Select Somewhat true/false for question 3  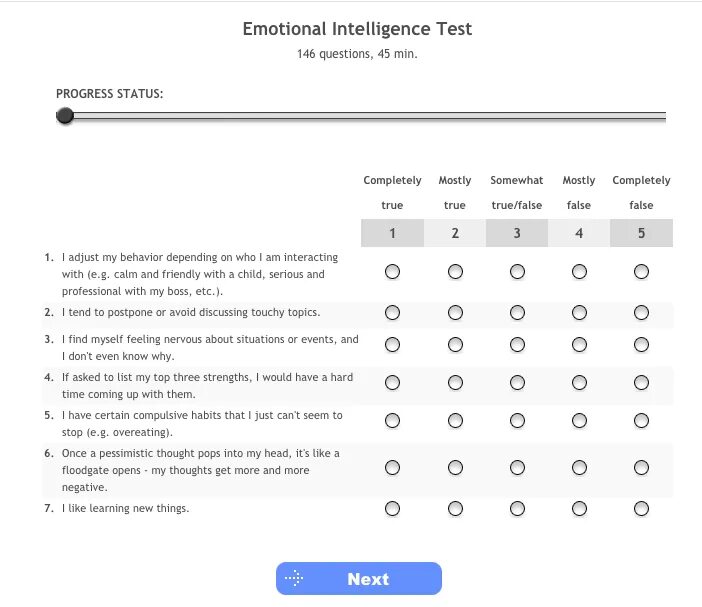[517, 345]
